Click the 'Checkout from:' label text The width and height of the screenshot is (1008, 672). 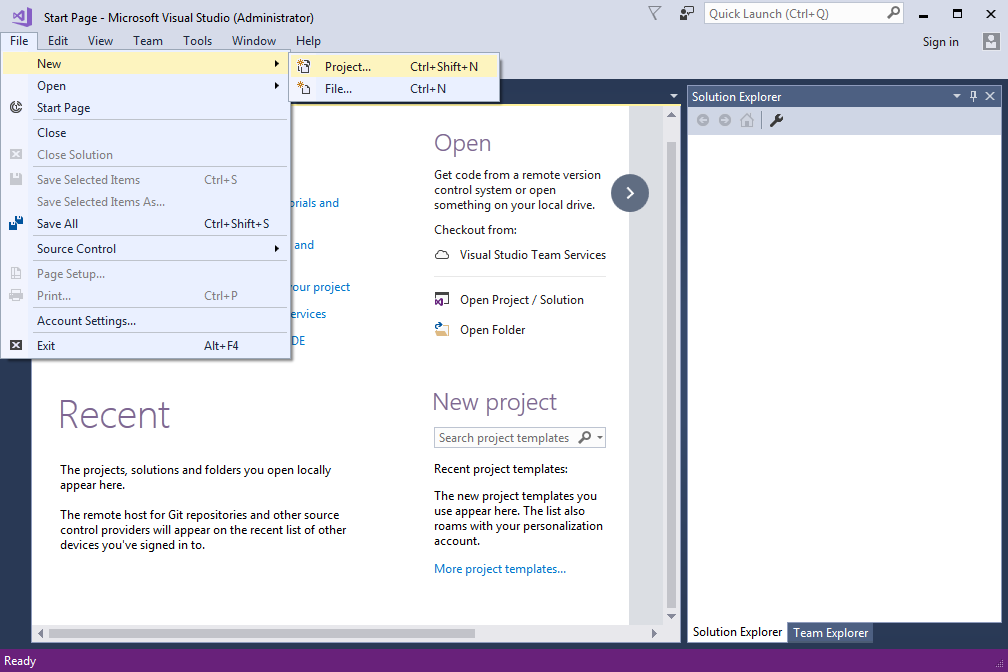coord(475,230)
